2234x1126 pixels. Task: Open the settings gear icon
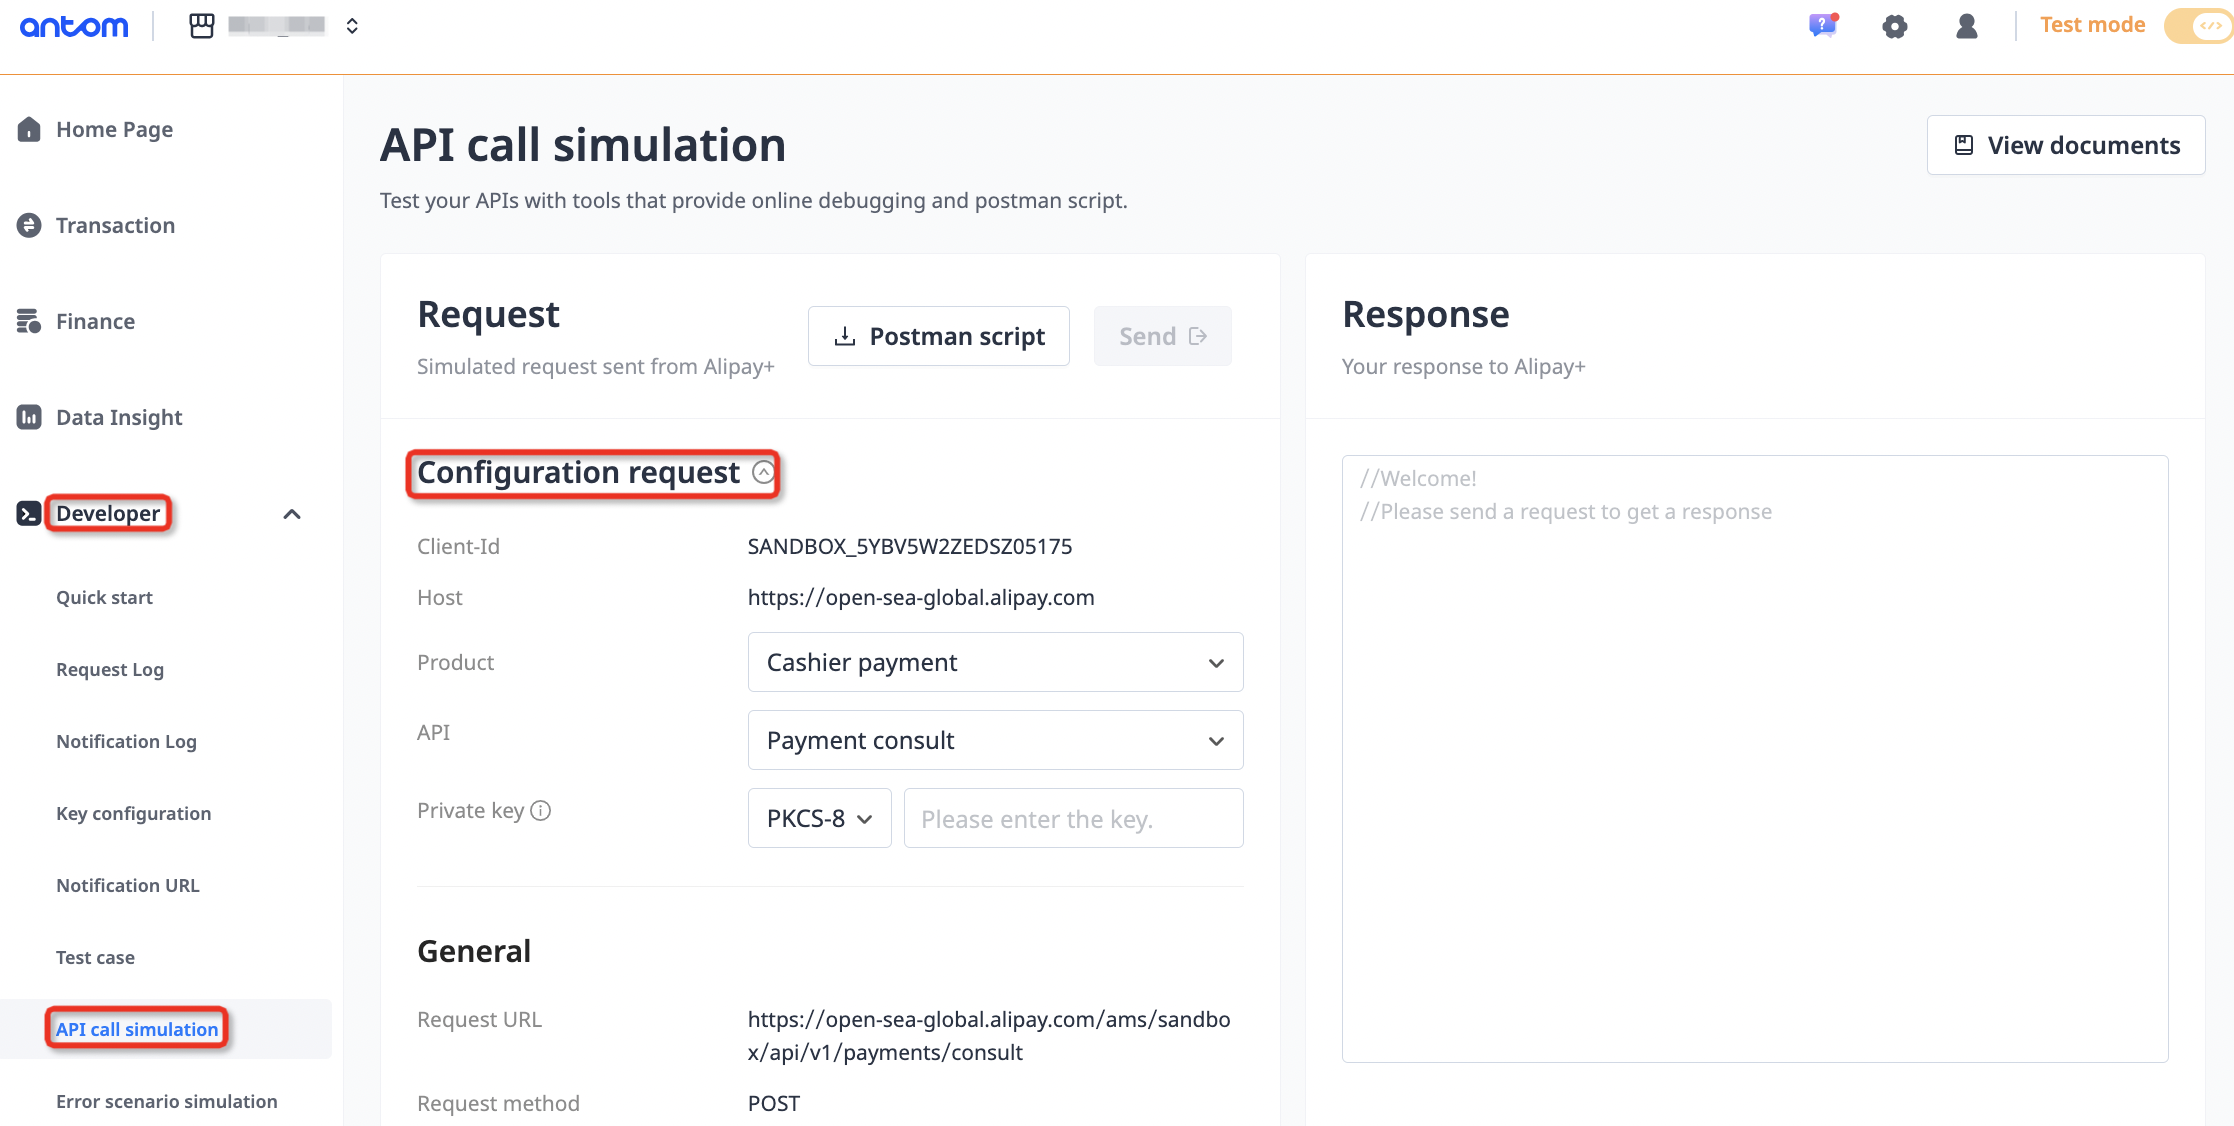(x=1894, y=26)
